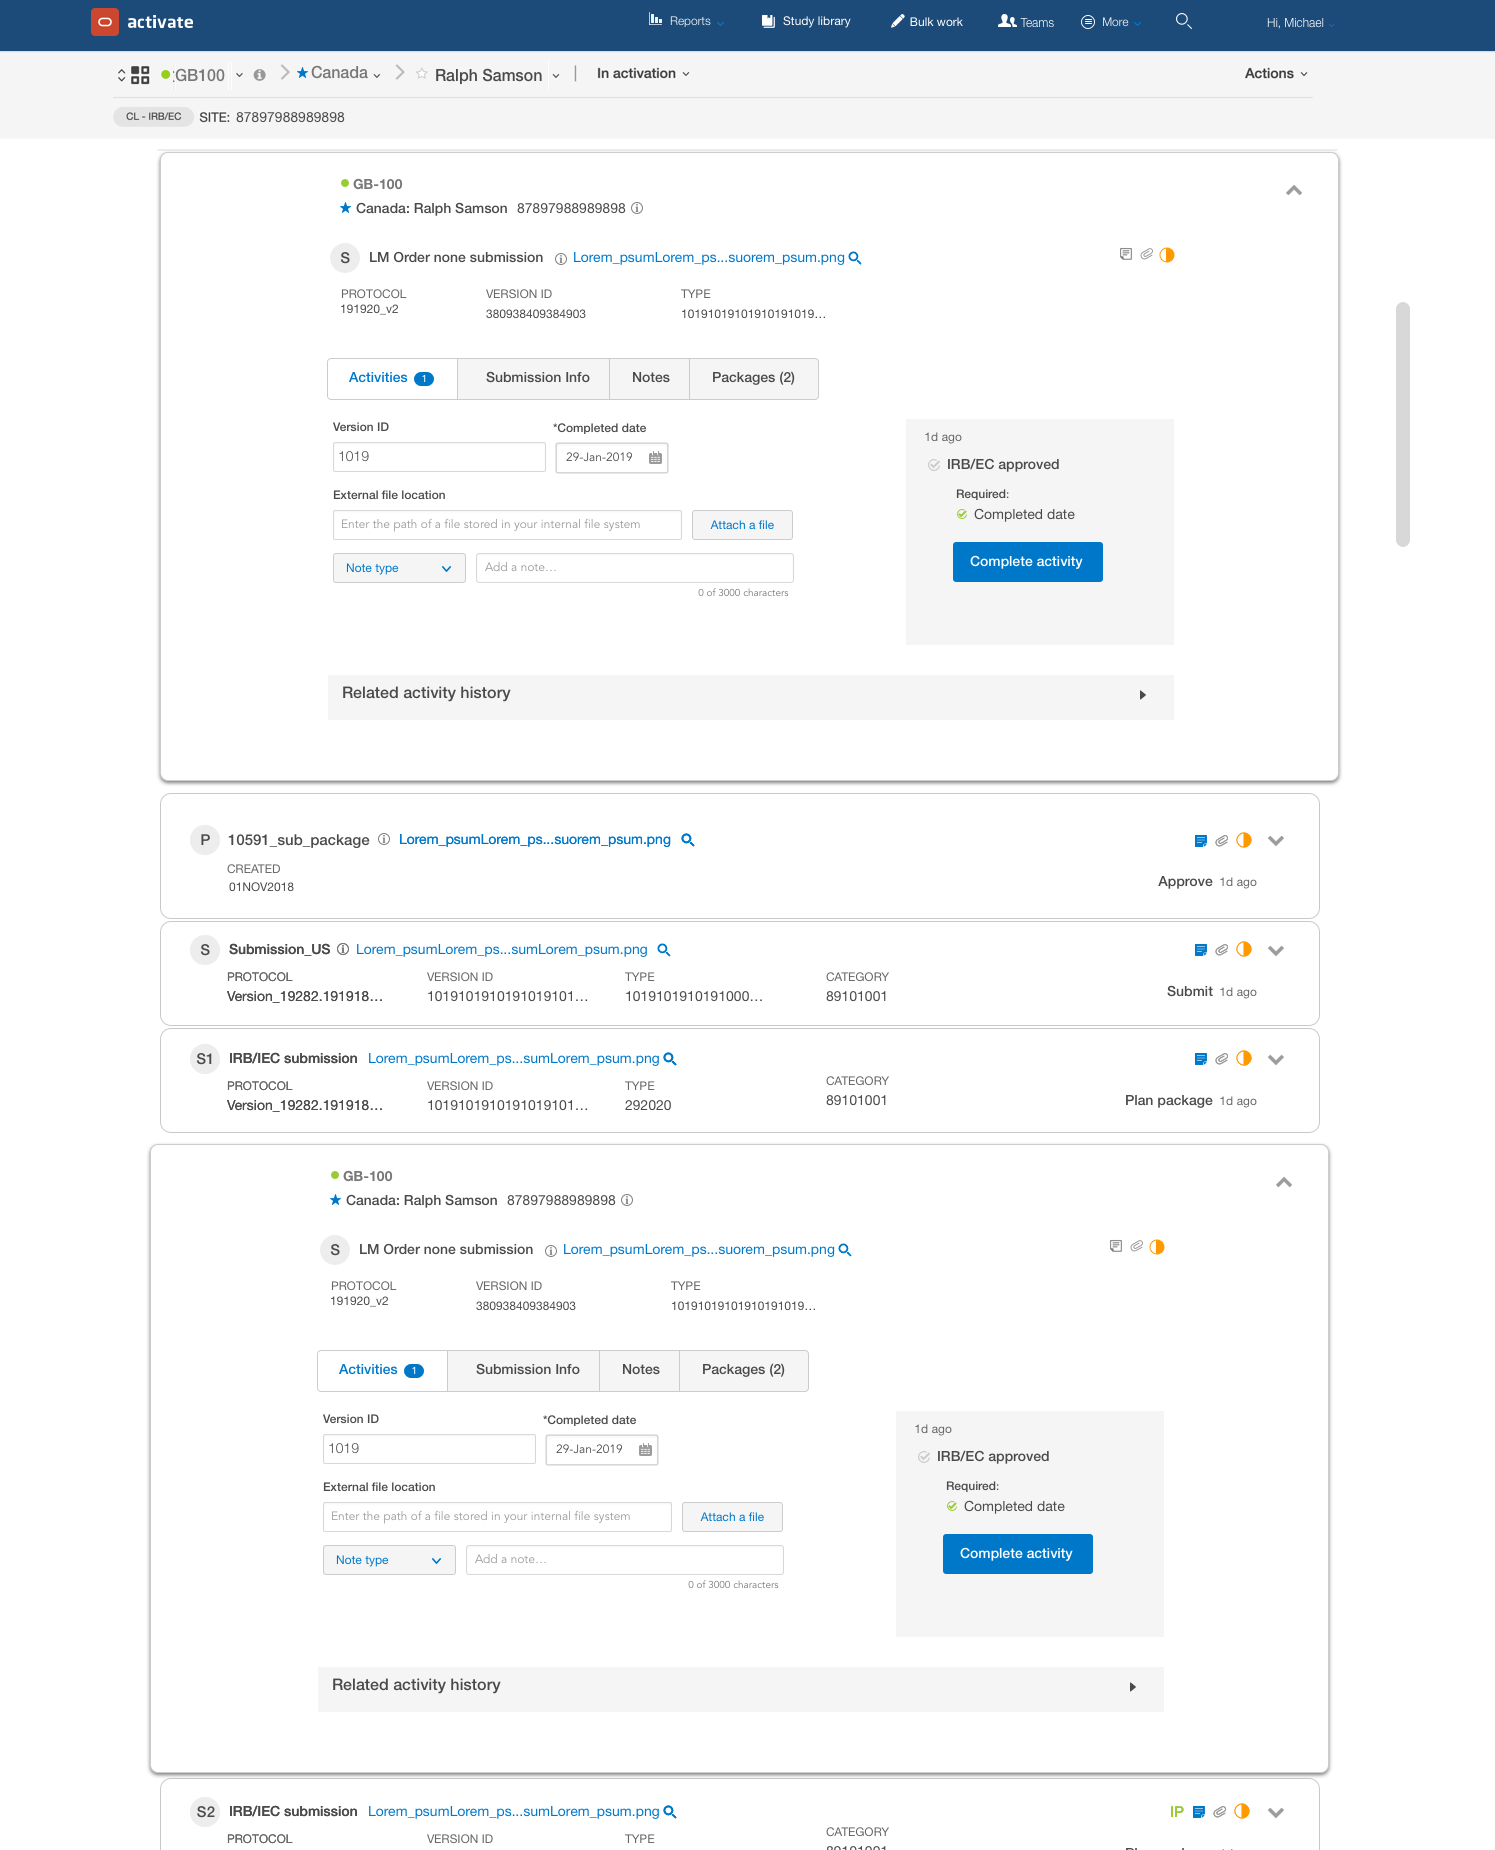Click the info icon beside GB100
1495x1850 pixels.
pyautogui.click(x=260, y=75)
